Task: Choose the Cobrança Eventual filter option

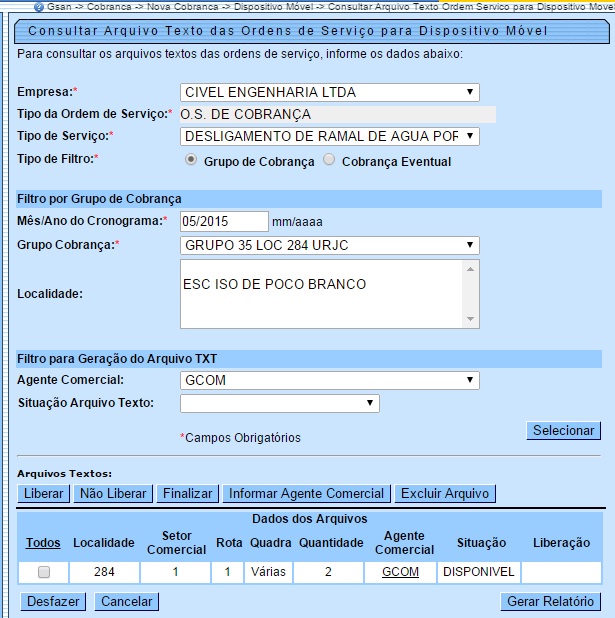Action: pyautogui.click(x=329, y=160)
